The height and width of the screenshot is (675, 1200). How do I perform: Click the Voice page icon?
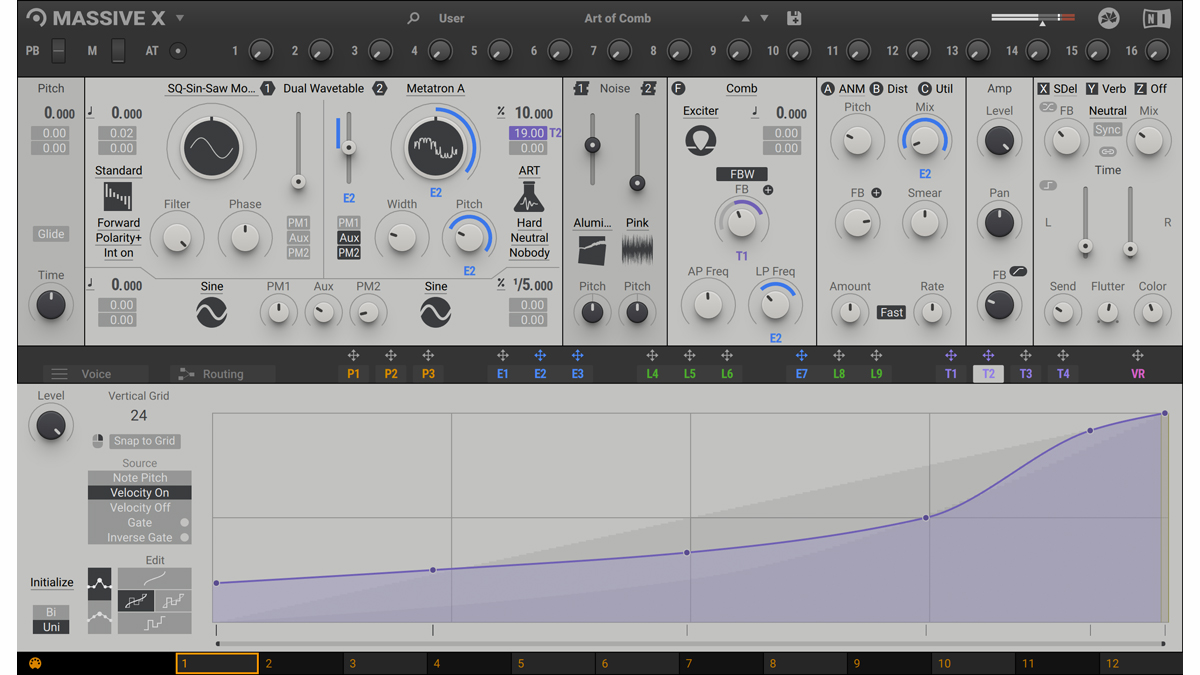coord(59,374)
